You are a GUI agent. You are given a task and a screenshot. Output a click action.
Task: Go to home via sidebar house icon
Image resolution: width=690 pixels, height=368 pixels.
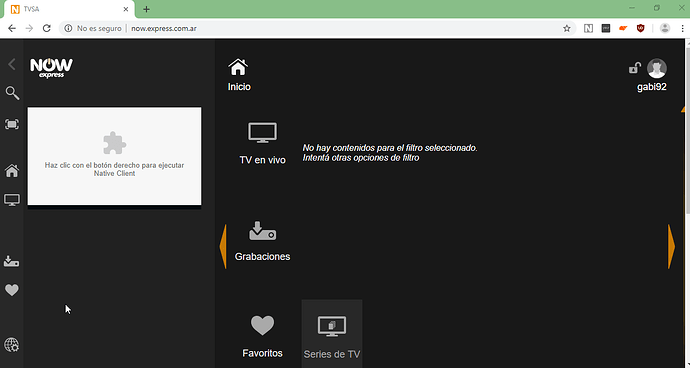12,171
